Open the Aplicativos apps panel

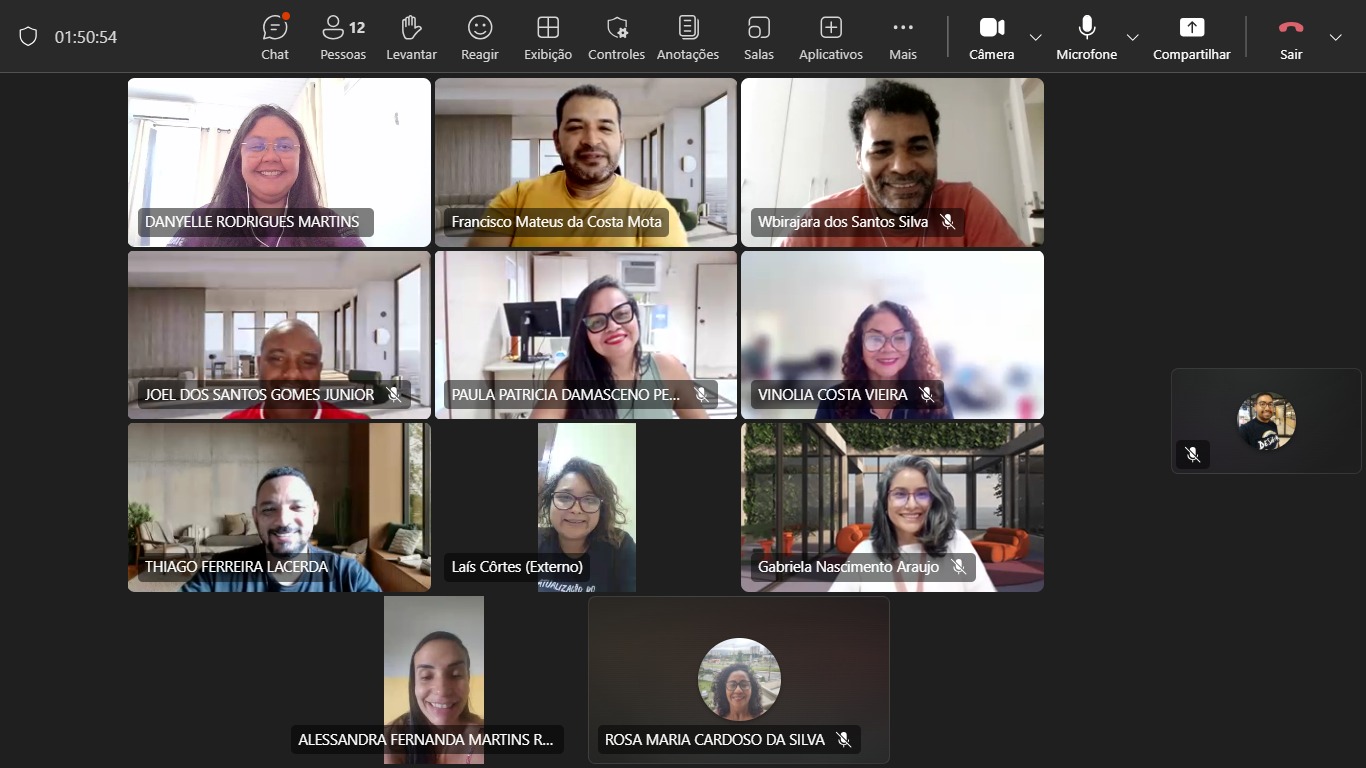point(830,37)
